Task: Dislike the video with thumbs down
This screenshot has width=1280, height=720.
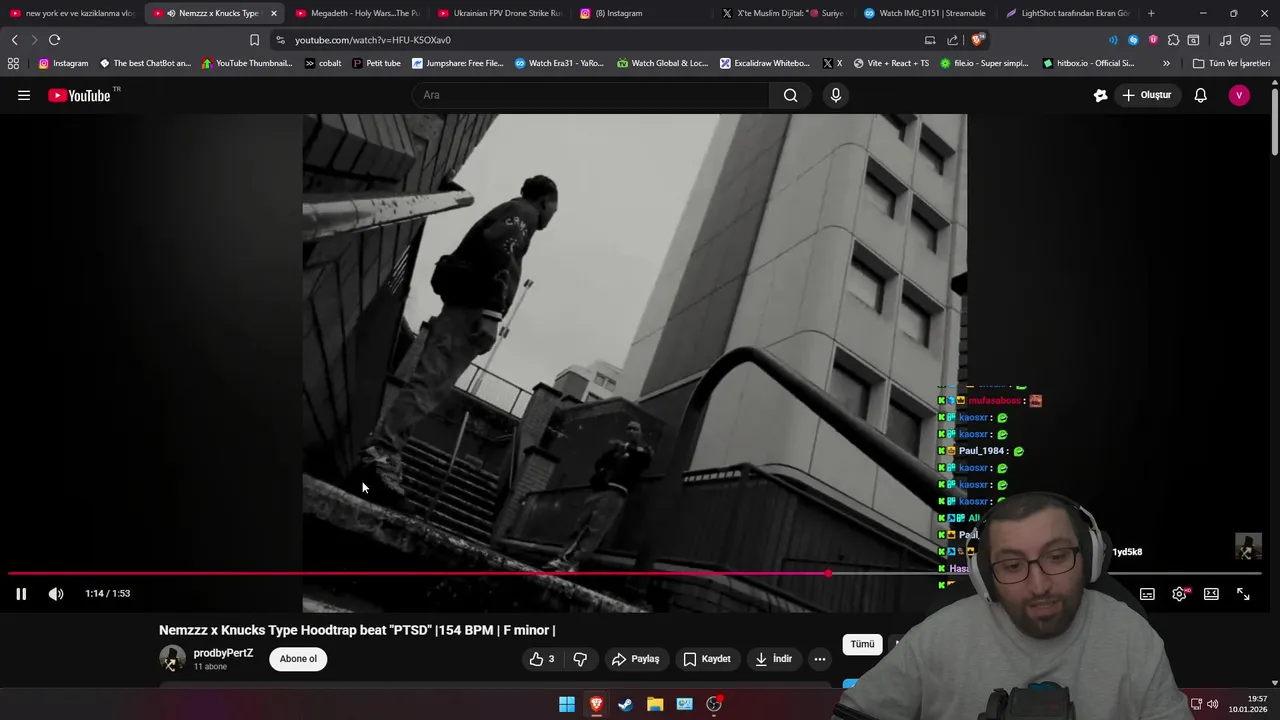Action: [580, 659]
